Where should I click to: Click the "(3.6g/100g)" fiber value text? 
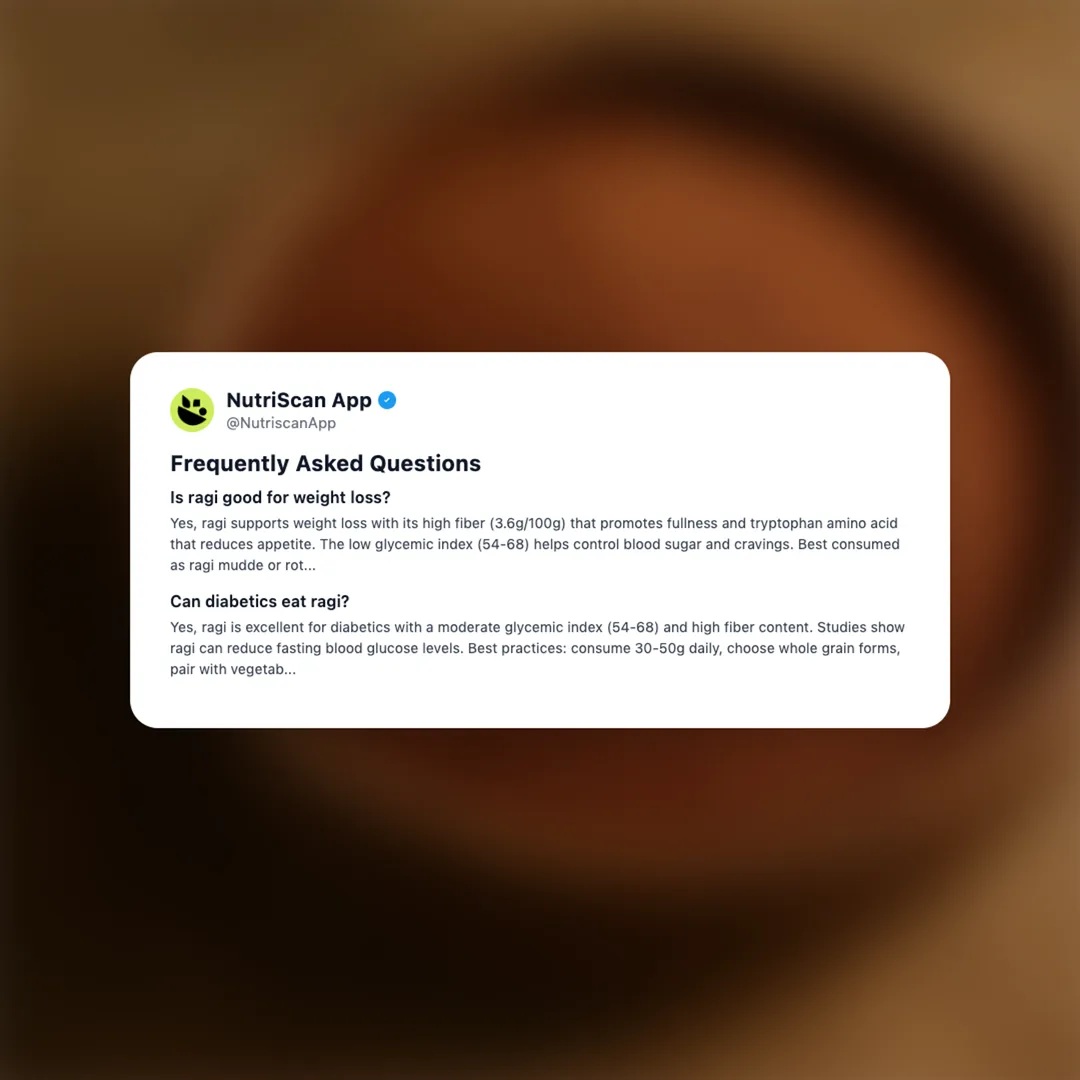[x=528, y=523]
